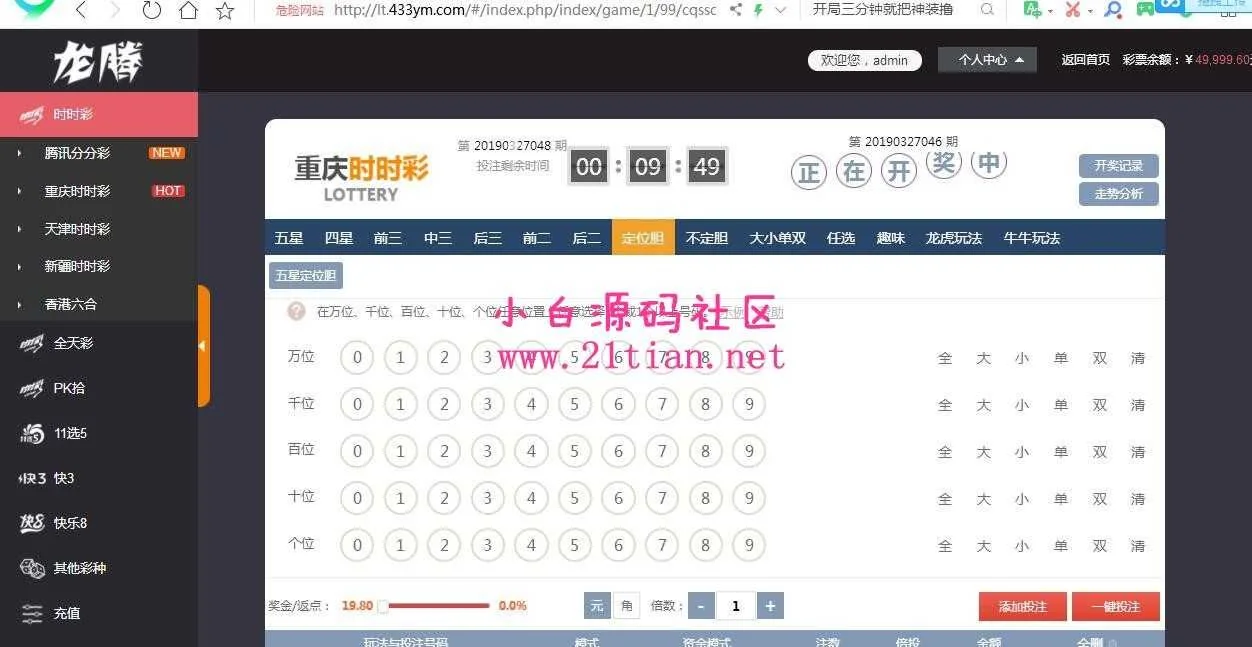Select number 7 in 百位 row
This screenshot has width=1252, height=647.
point(662,452)
